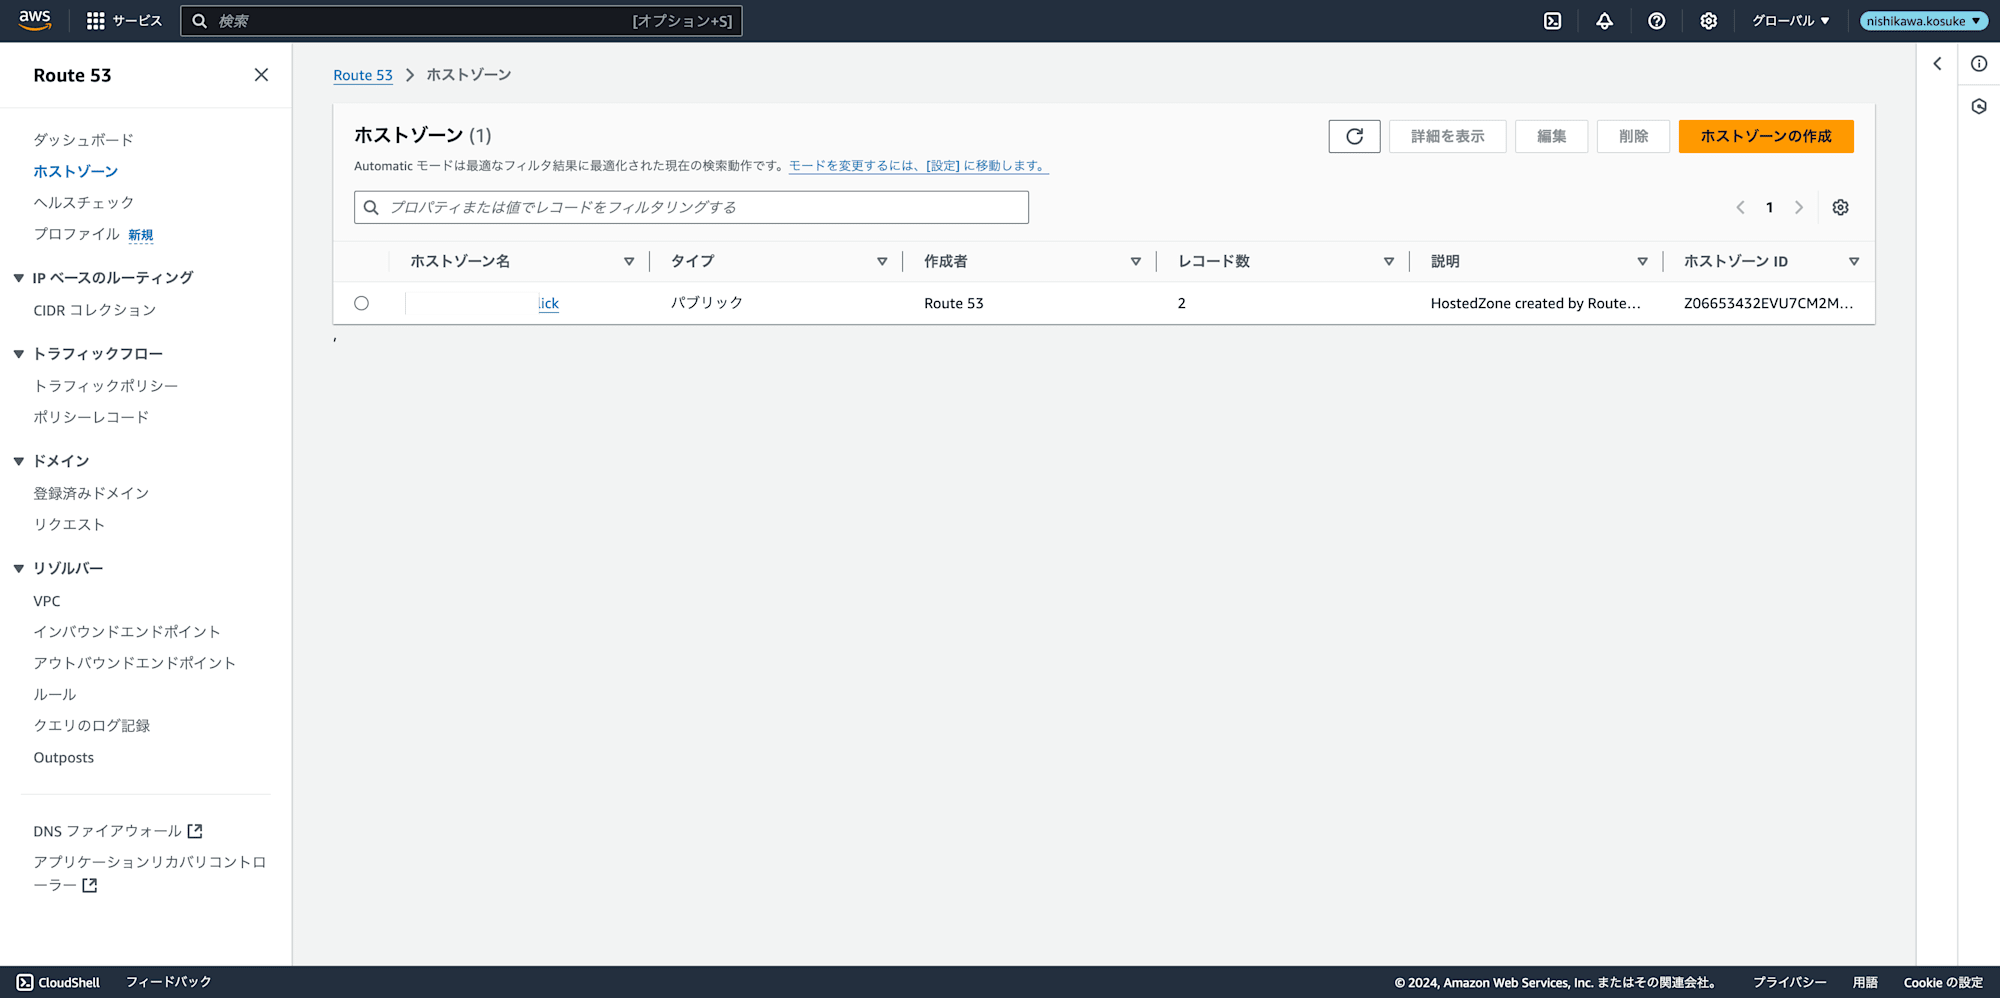2000x998 pixels.
Task: Sort by ホストゾーン名 column arrow
Action: (x=629, y=261)
